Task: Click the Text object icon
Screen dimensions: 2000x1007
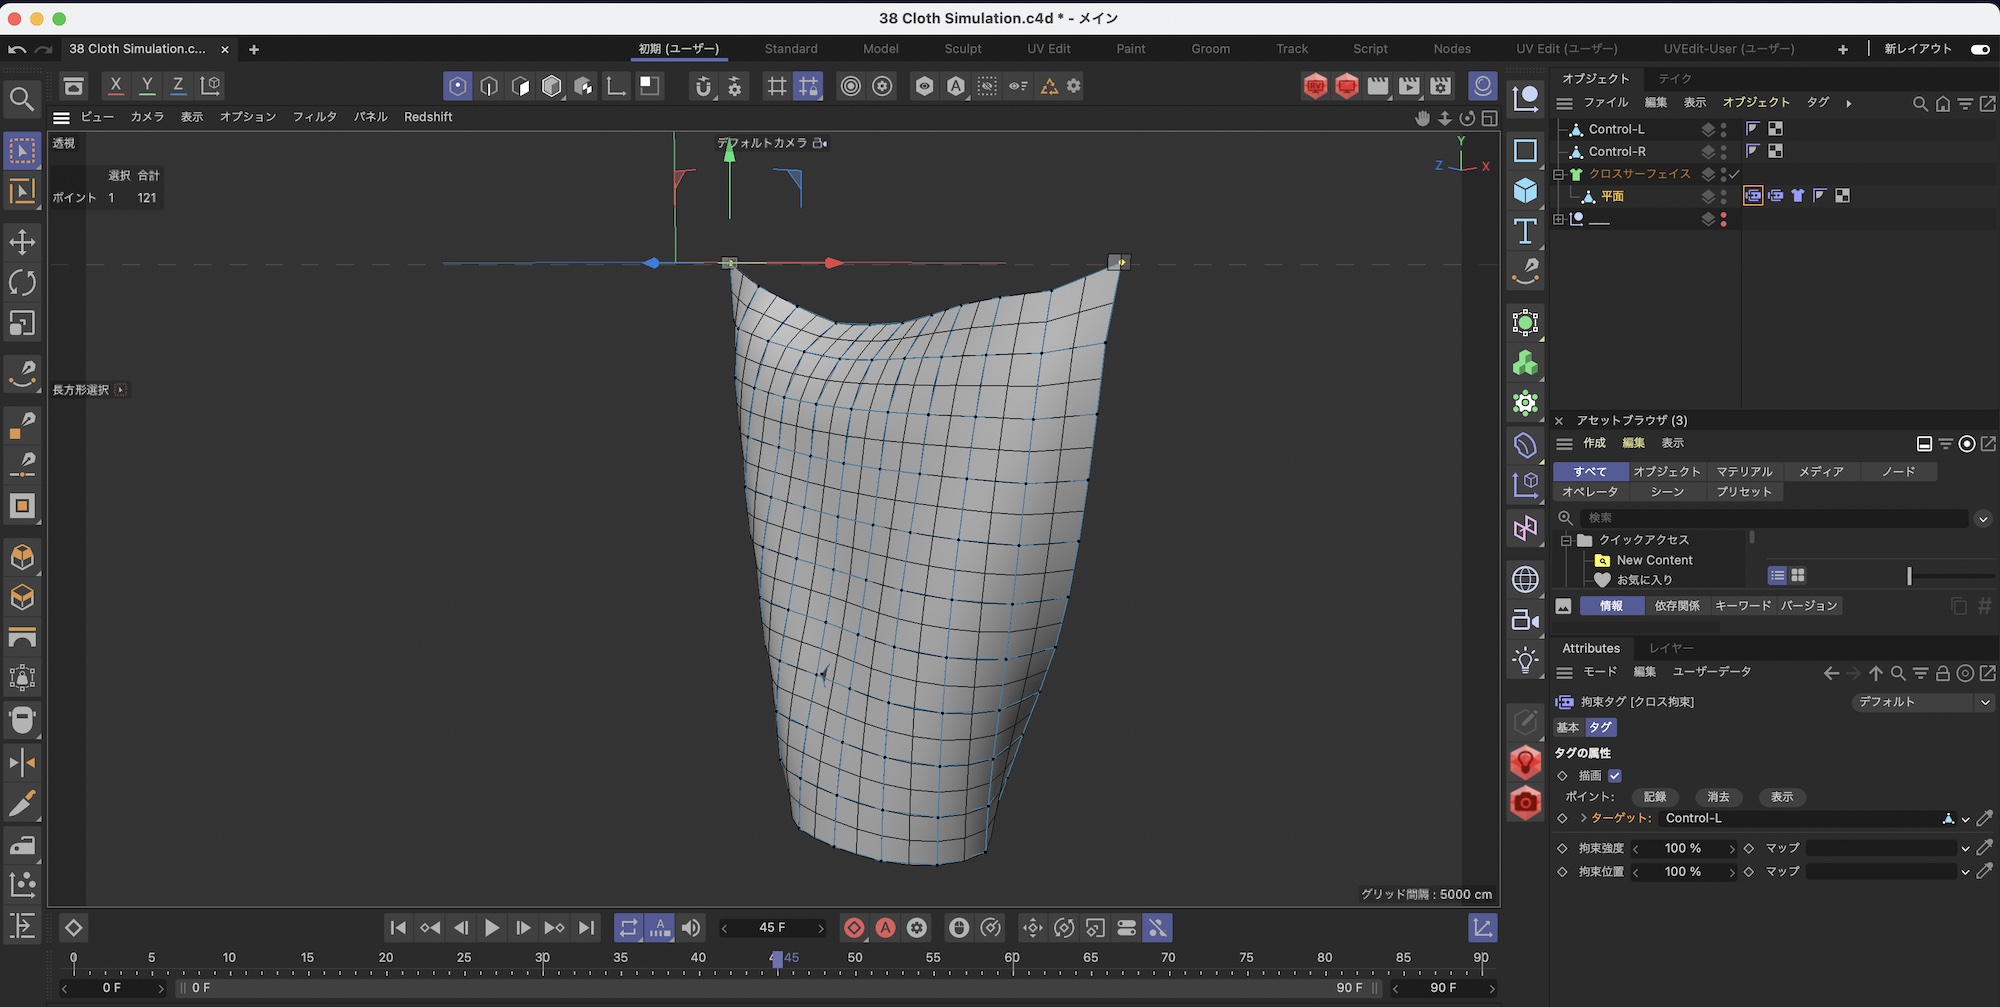Action: (x=1525, y=231)
